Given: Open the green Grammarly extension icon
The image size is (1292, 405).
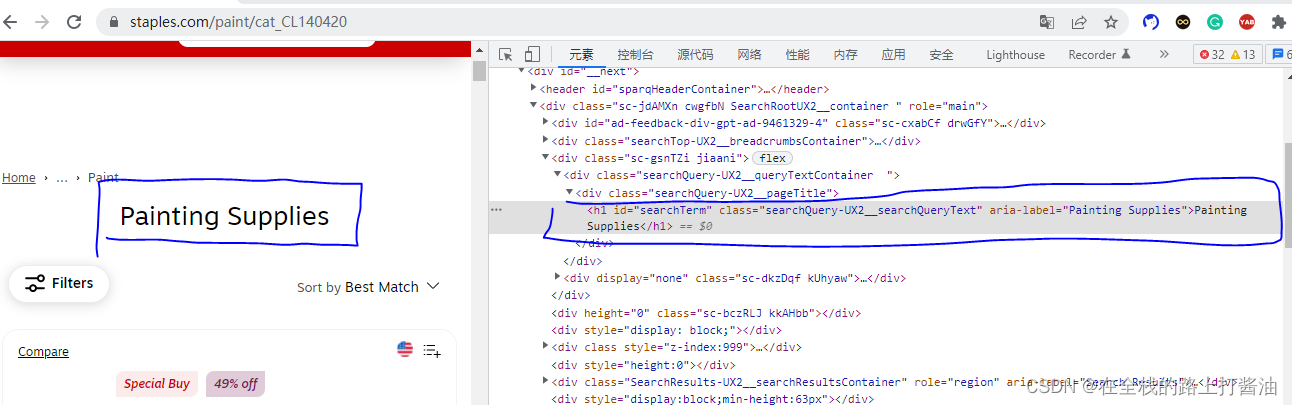Looking at the screenshot, I should 1215,22.
